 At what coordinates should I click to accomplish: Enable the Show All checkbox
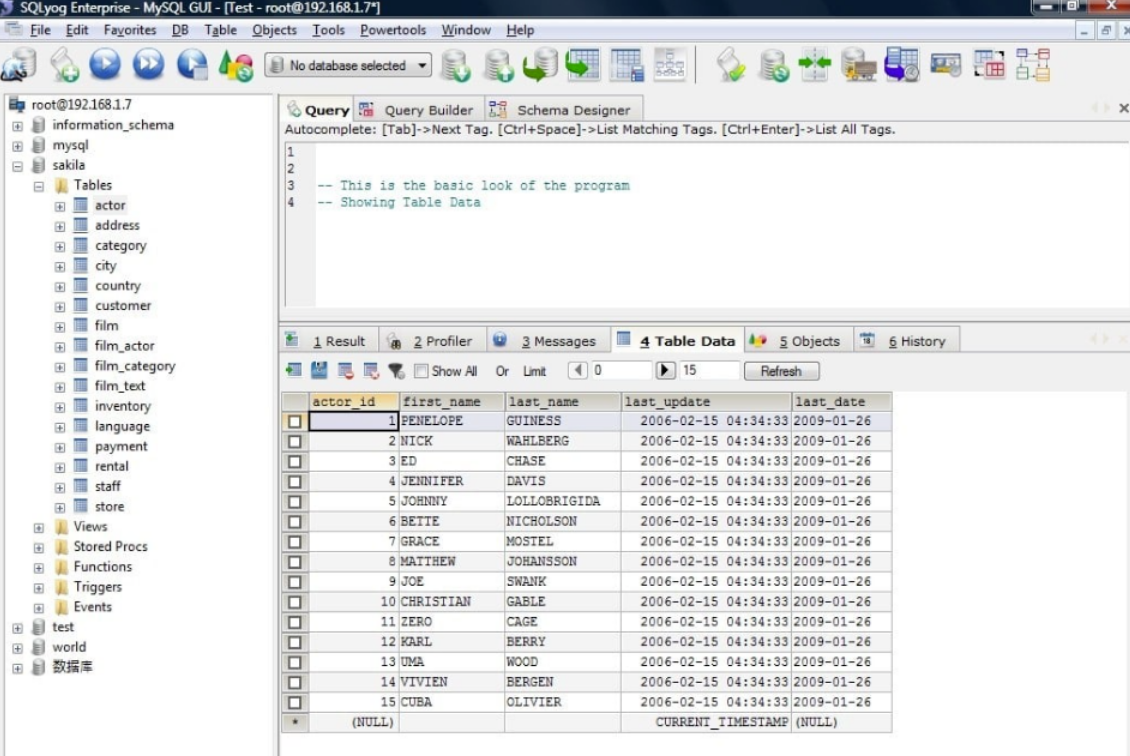(x=421, y=371)
